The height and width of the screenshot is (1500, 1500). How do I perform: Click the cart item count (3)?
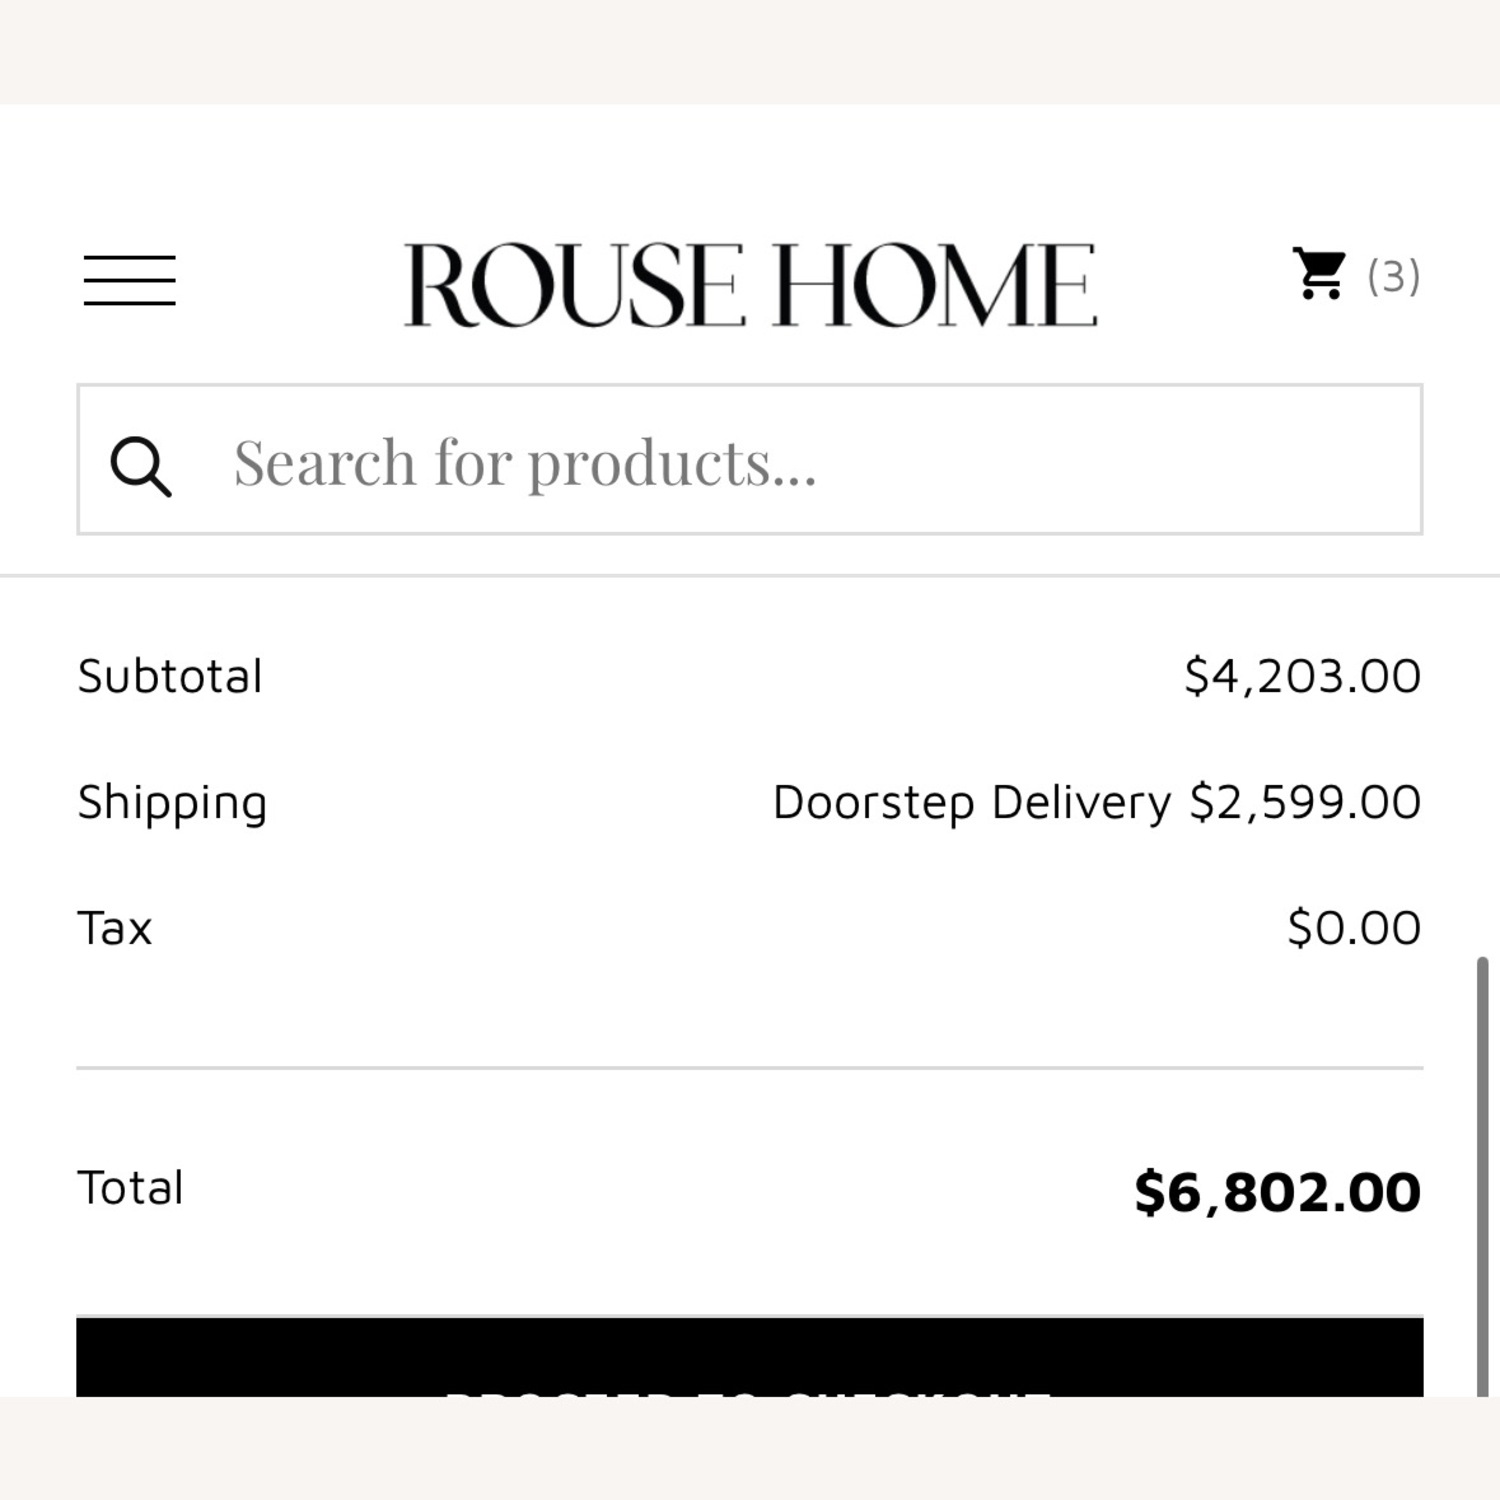click(x=1393, y=276)
